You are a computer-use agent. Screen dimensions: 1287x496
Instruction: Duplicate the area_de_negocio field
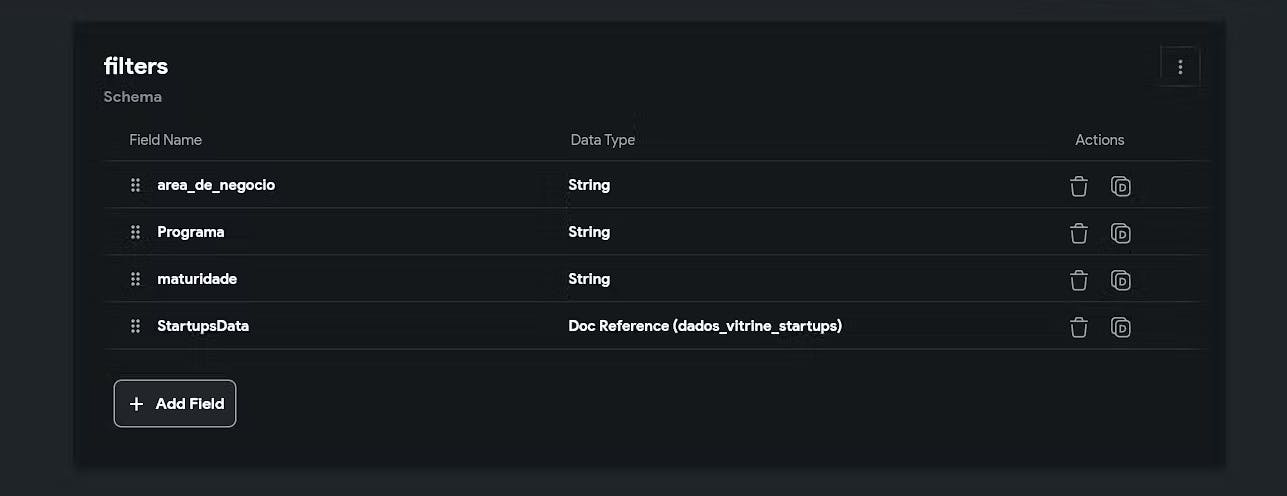[x=1121, y=186]
